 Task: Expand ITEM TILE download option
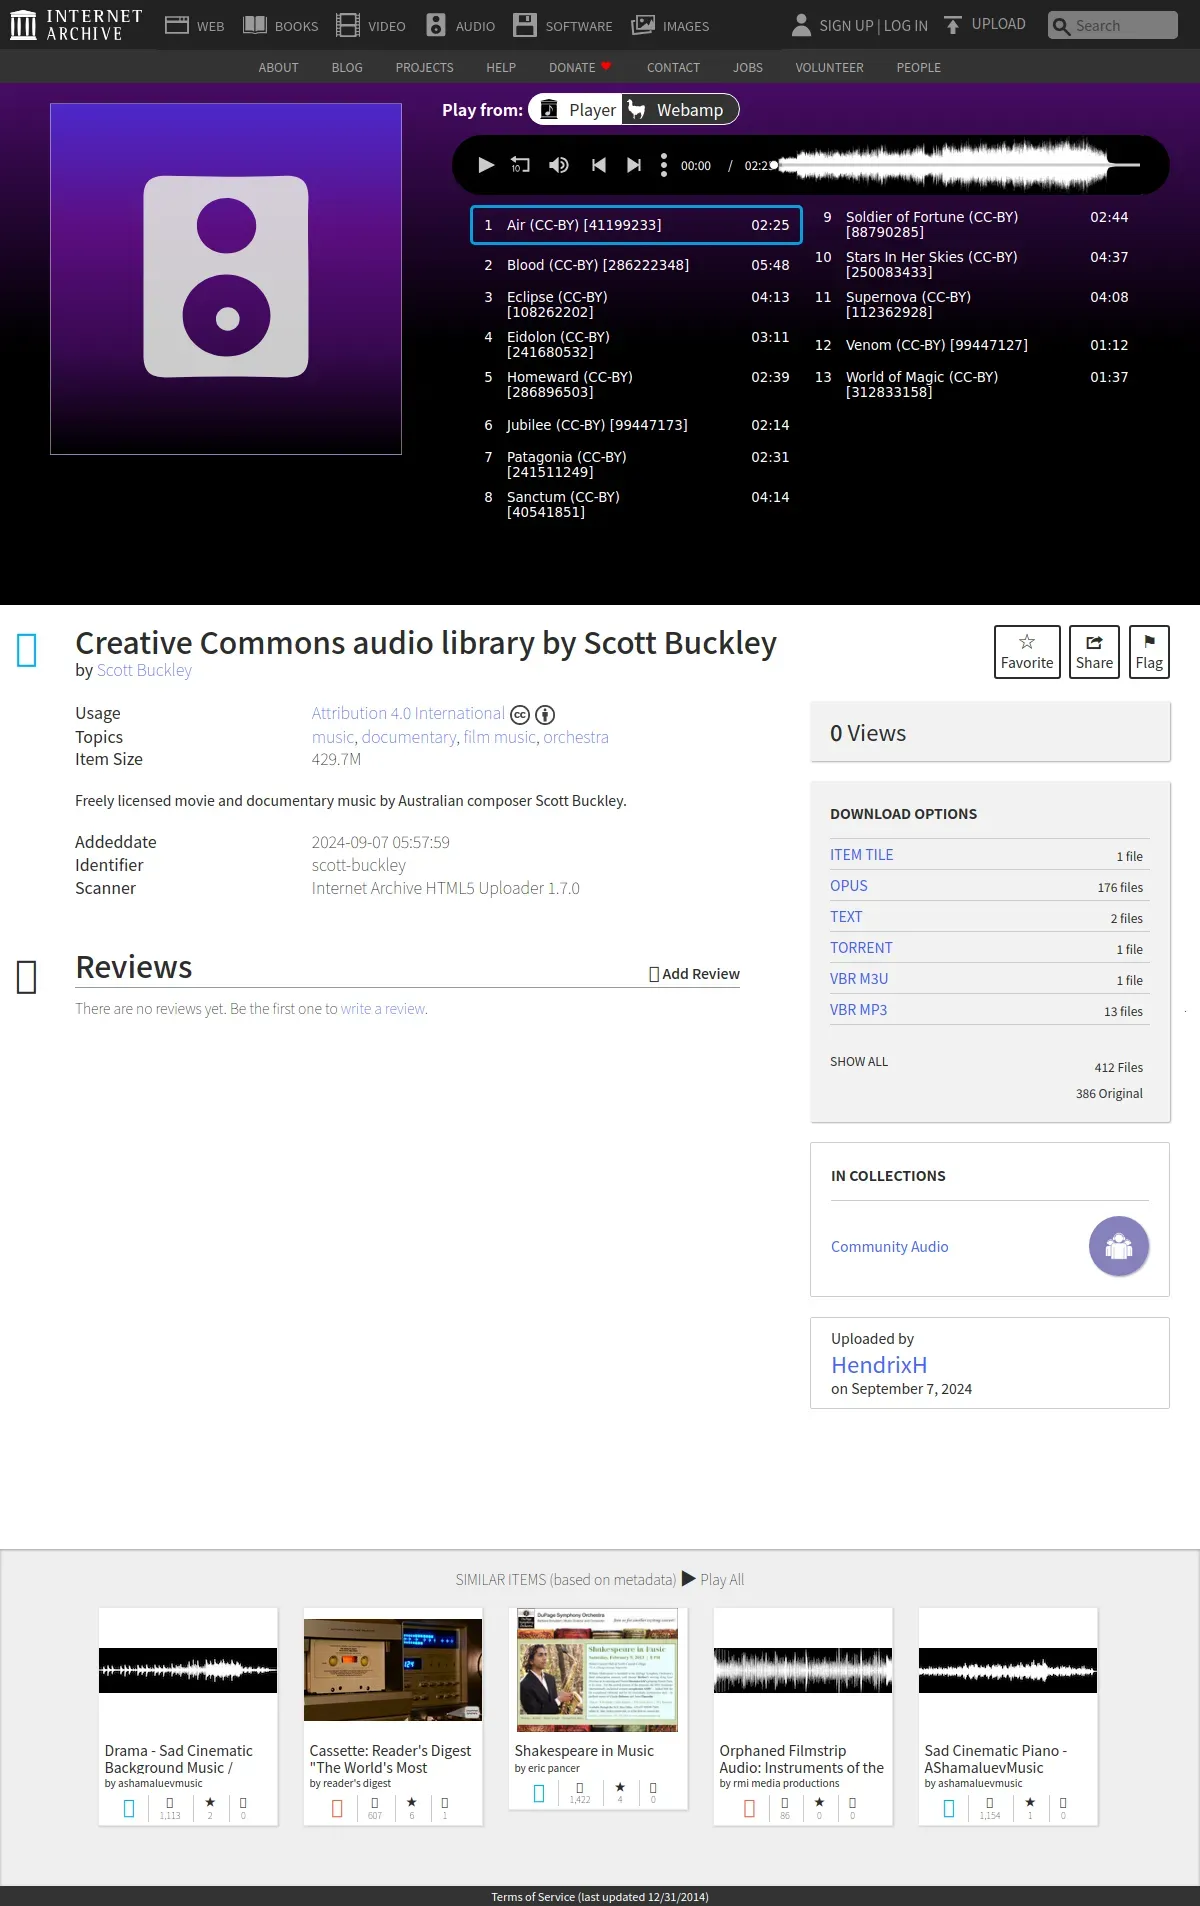tap(861, 855)
